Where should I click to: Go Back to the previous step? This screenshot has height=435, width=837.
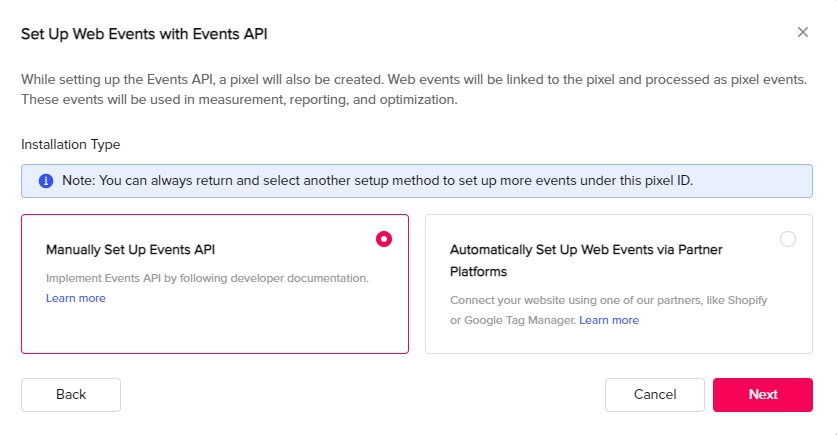pos(71,395)
